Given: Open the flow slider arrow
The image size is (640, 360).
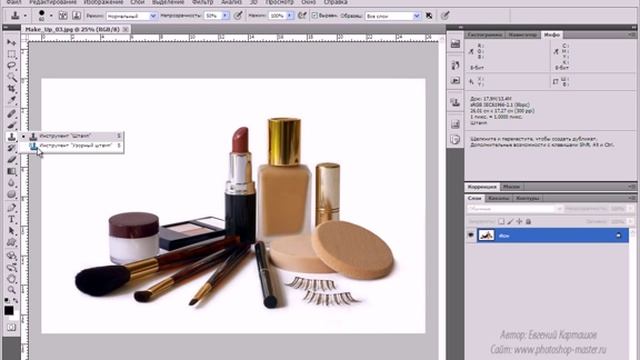Looking at the screenshot, I should pyautogui.click(x=290, y=16).
